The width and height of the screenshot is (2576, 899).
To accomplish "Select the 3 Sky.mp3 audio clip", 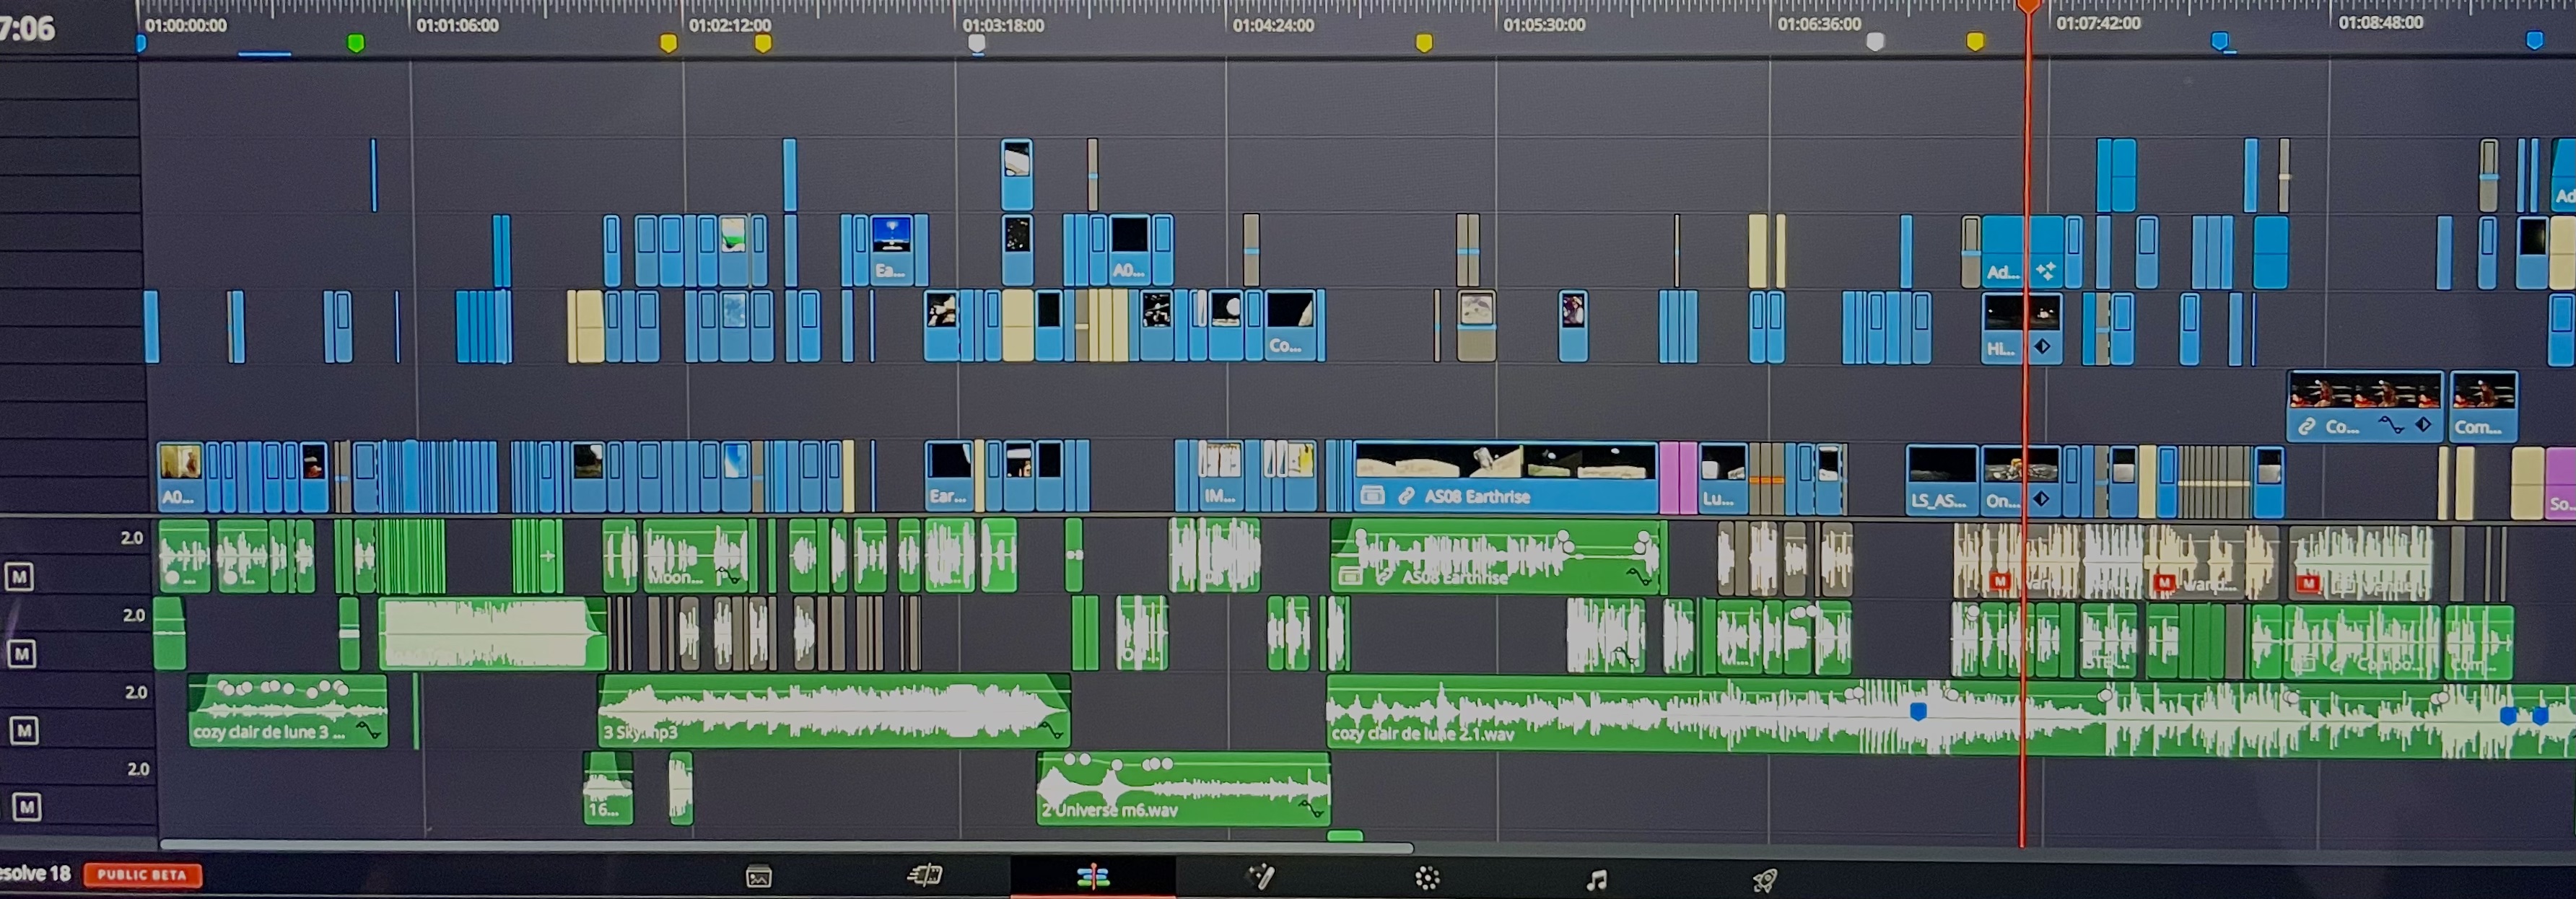I will point(834,711).
